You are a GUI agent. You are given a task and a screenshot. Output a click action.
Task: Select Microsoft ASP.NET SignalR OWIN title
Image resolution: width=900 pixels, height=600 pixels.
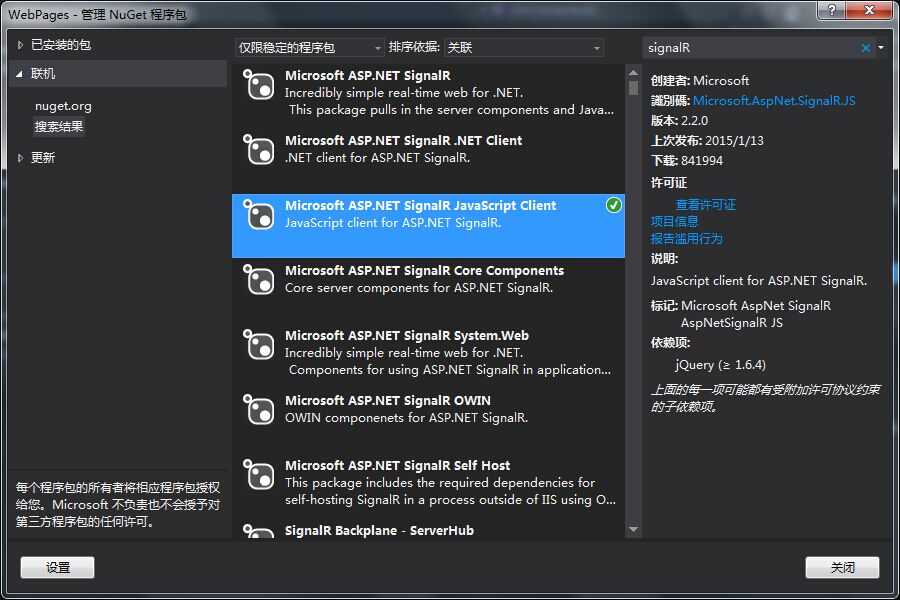pos(388,400)
